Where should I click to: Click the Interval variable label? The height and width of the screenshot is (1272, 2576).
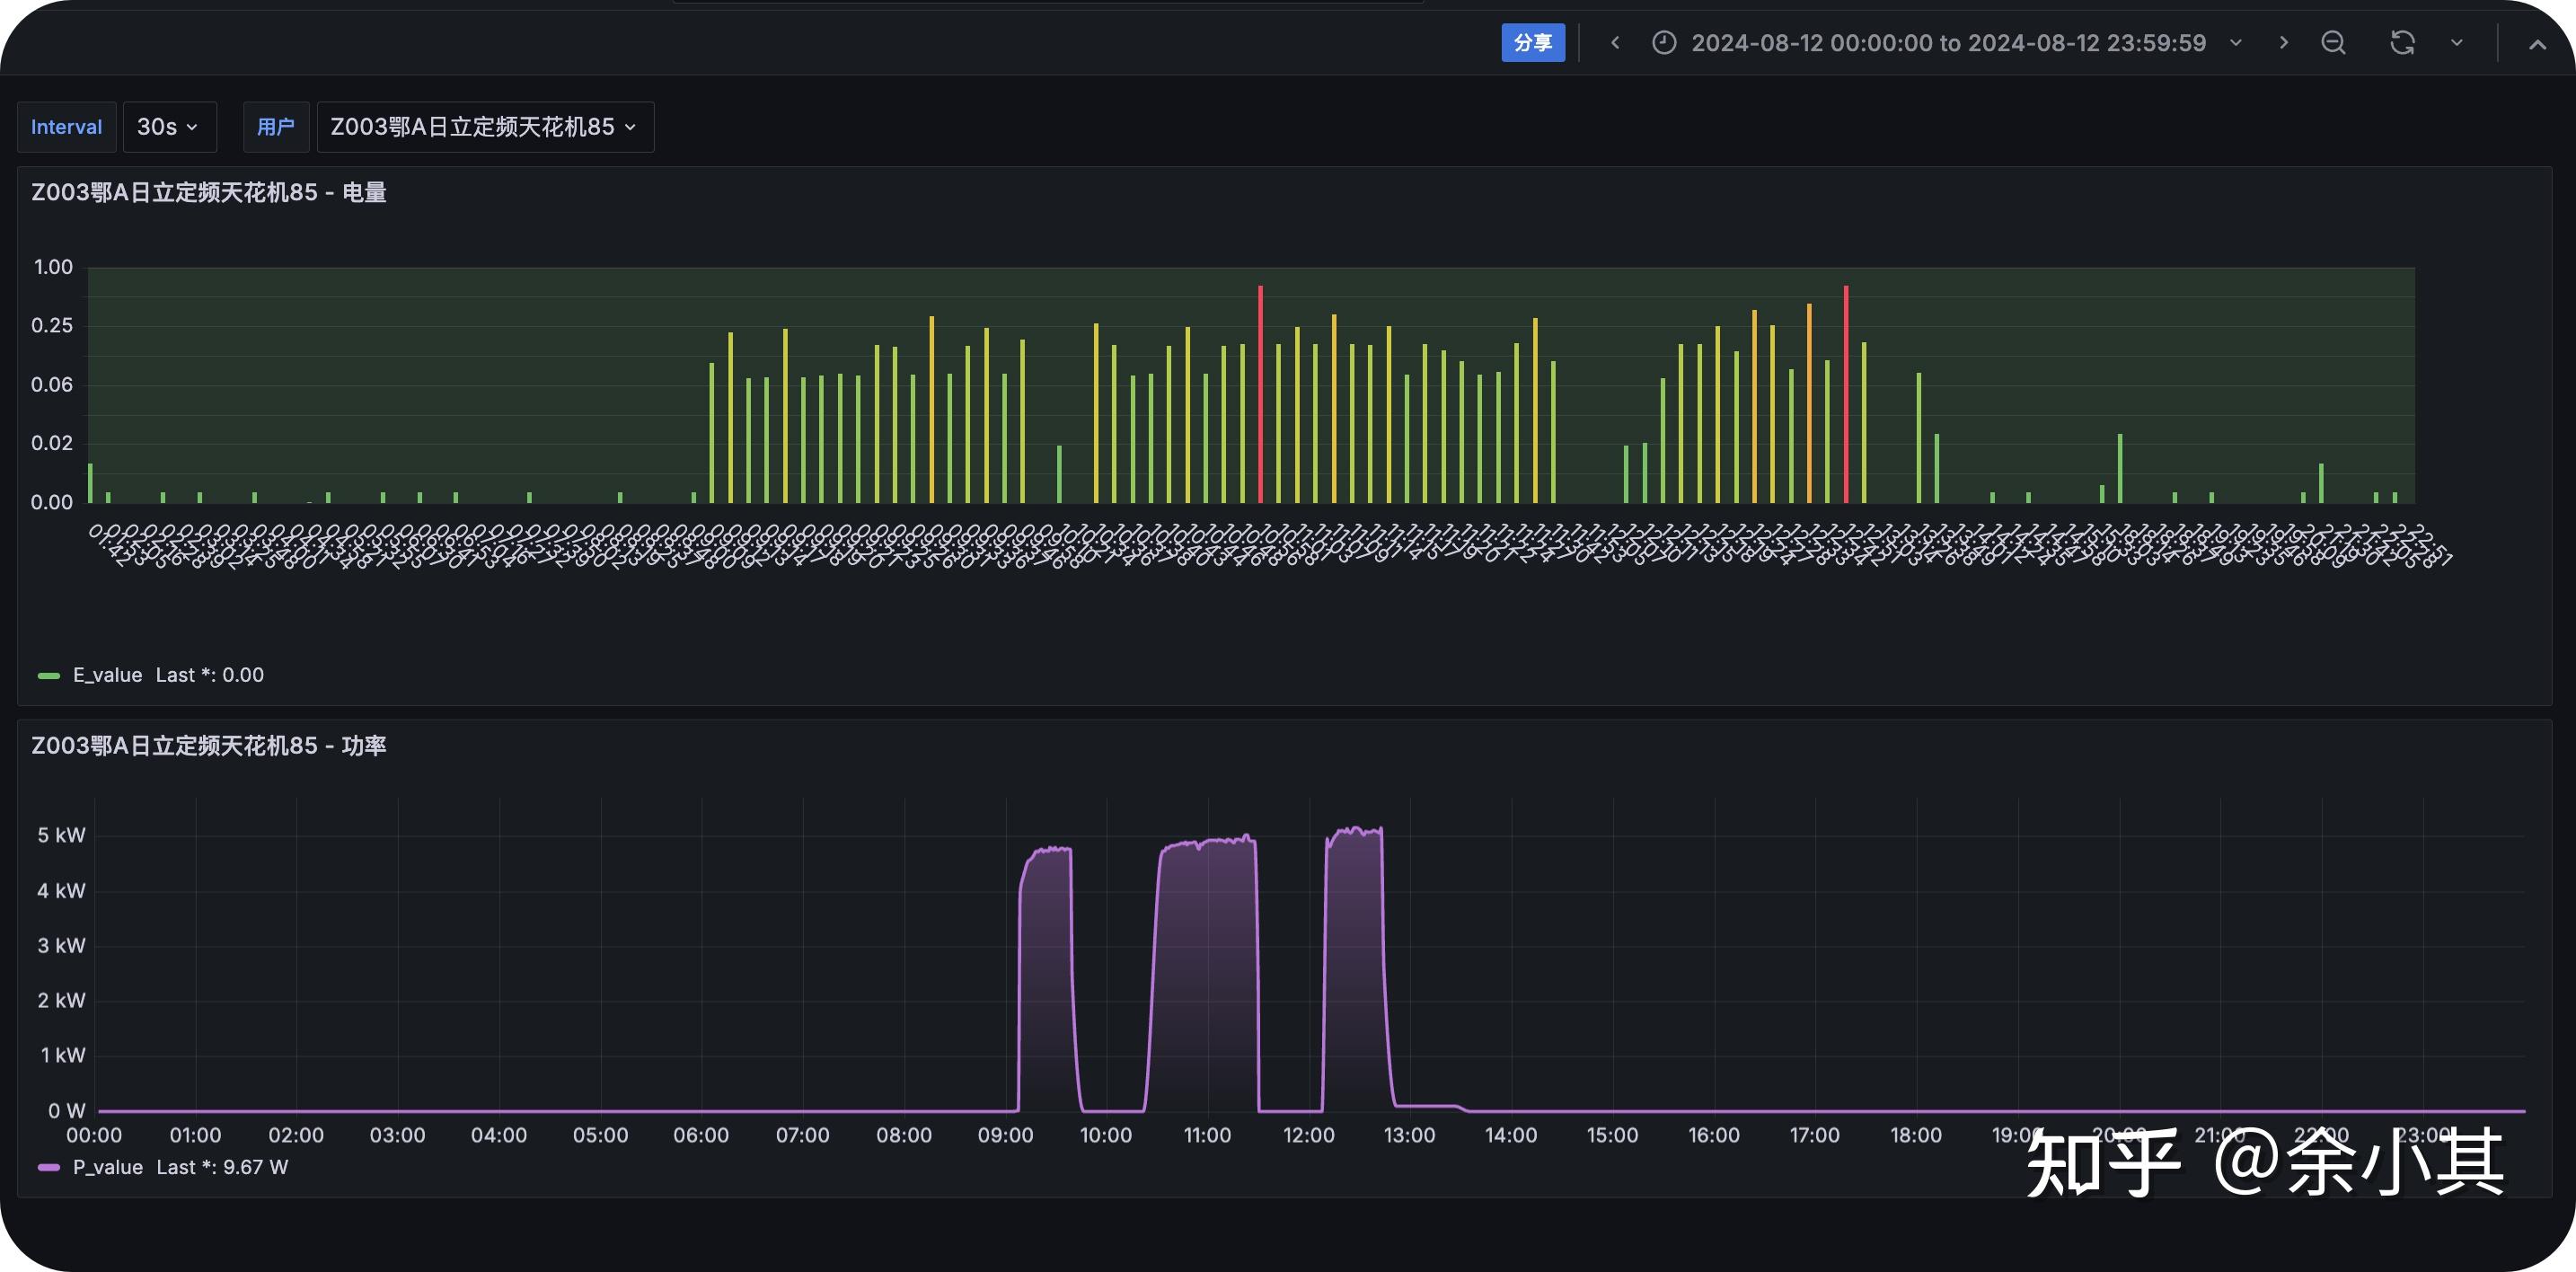tap(66, 127)
